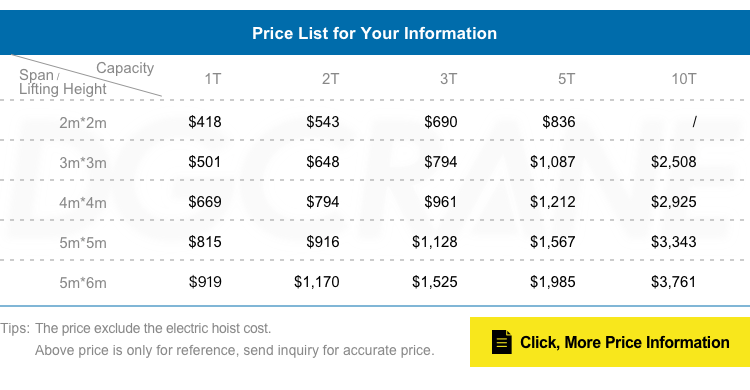Click the 5m*6m row label
750x390 pixels.
pyautogui.click(x=83, y=283)
